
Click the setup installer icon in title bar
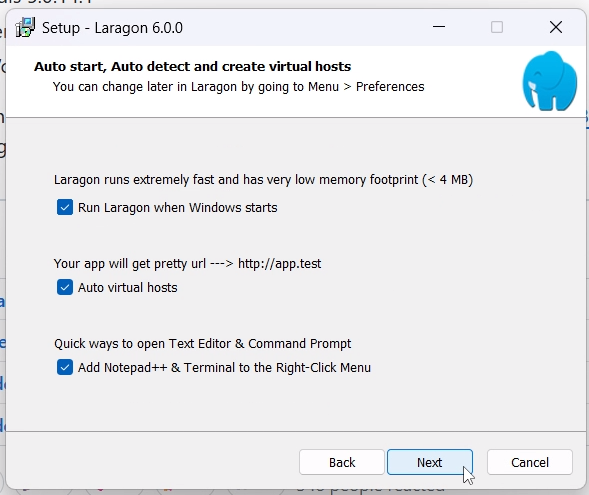[x=25, y=27]
